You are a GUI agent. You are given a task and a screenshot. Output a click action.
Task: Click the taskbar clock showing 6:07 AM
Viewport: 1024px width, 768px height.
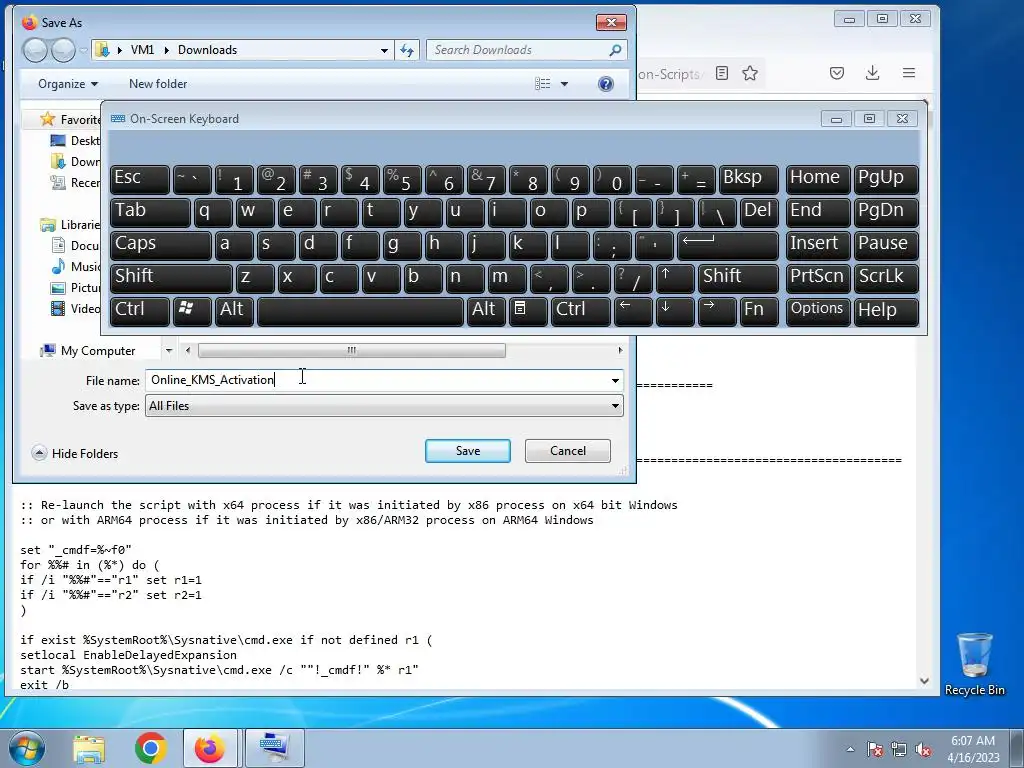[x=973, y=749]
